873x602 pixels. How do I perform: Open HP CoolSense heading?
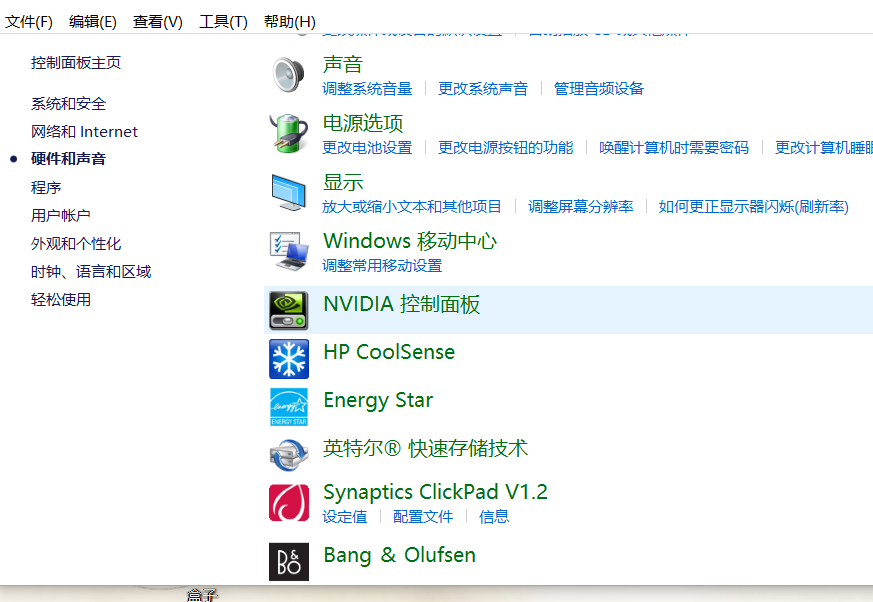click(x=389, y=352)
